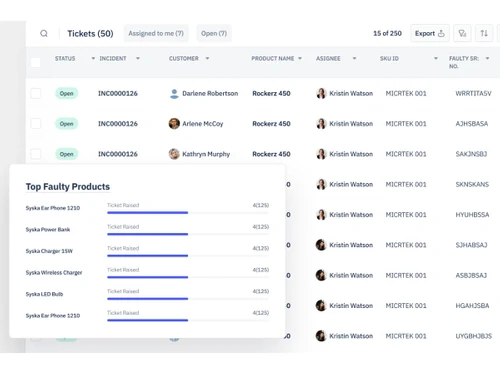Click Rockerz 450 in Kathryn Murphy's row

[x=271, y=154]
